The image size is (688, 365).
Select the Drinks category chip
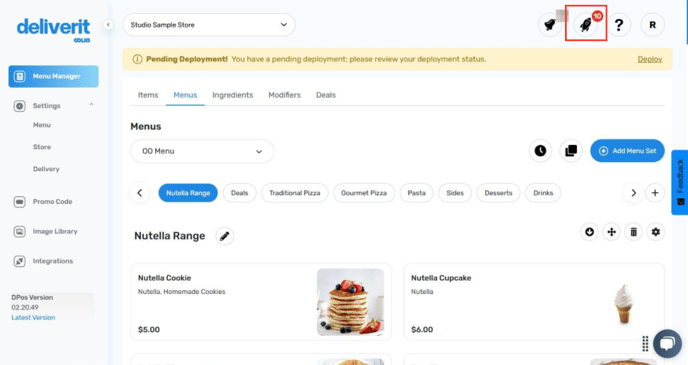[x=543, y=193]
